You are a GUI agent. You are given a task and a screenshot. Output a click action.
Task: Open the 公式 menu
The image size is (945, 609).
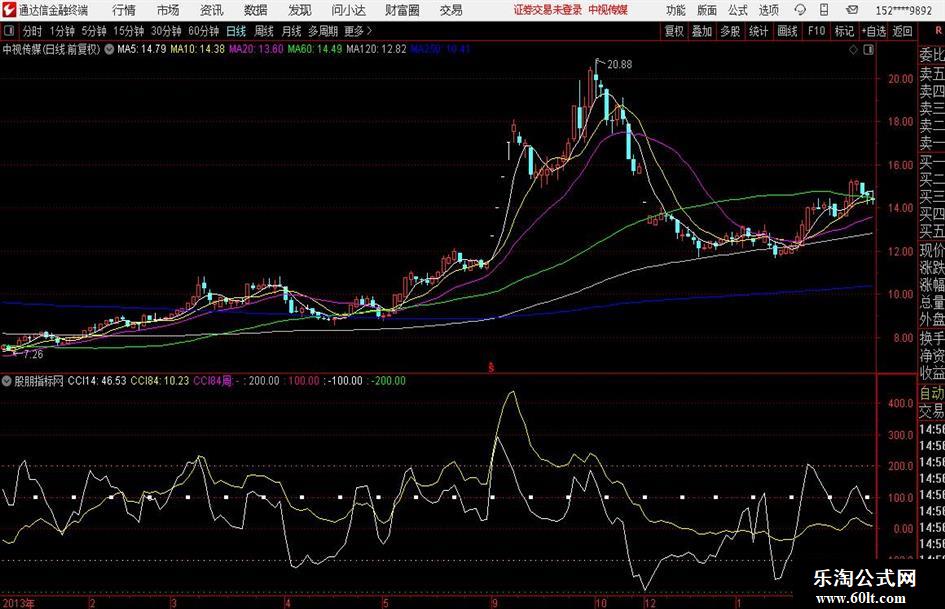point(738,10)
